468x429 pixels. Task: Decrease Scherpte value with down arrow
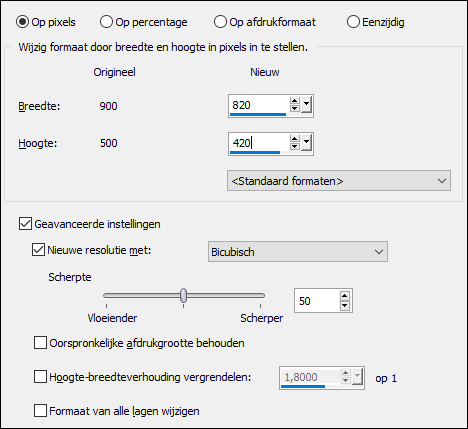click(x=345, y=306)
